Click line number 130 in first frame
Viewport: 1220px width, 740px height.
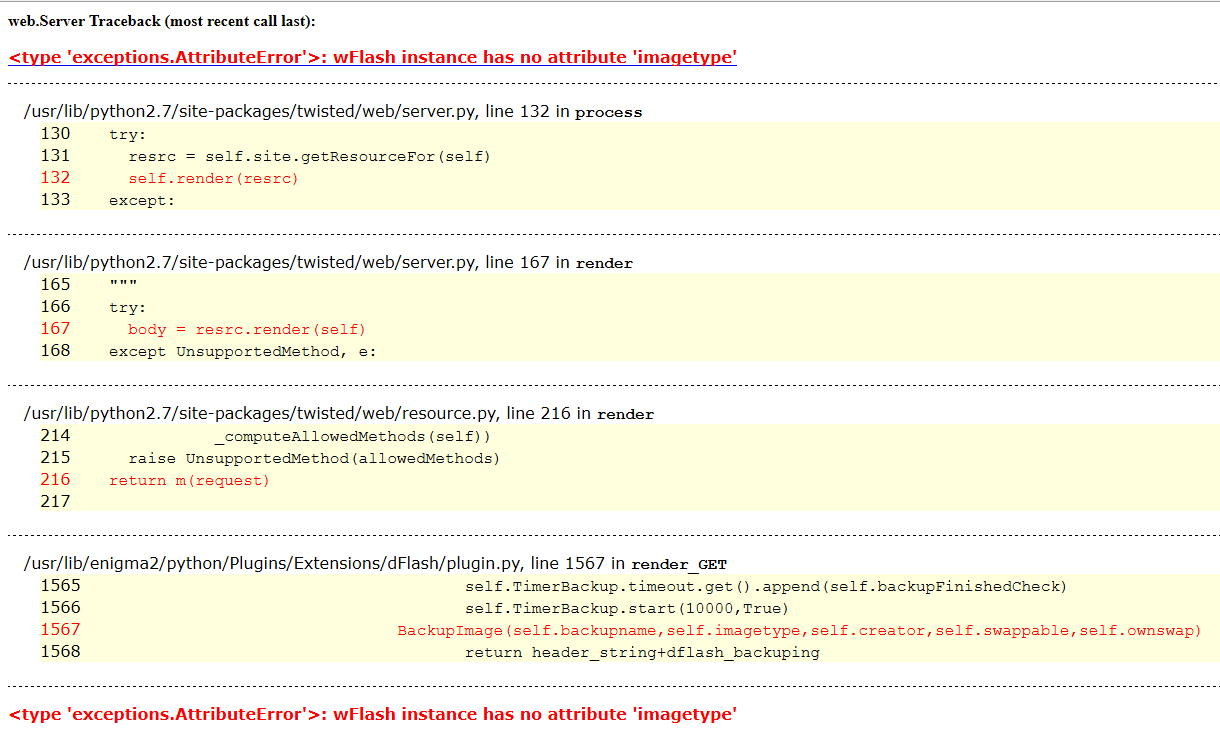[56, 134]
